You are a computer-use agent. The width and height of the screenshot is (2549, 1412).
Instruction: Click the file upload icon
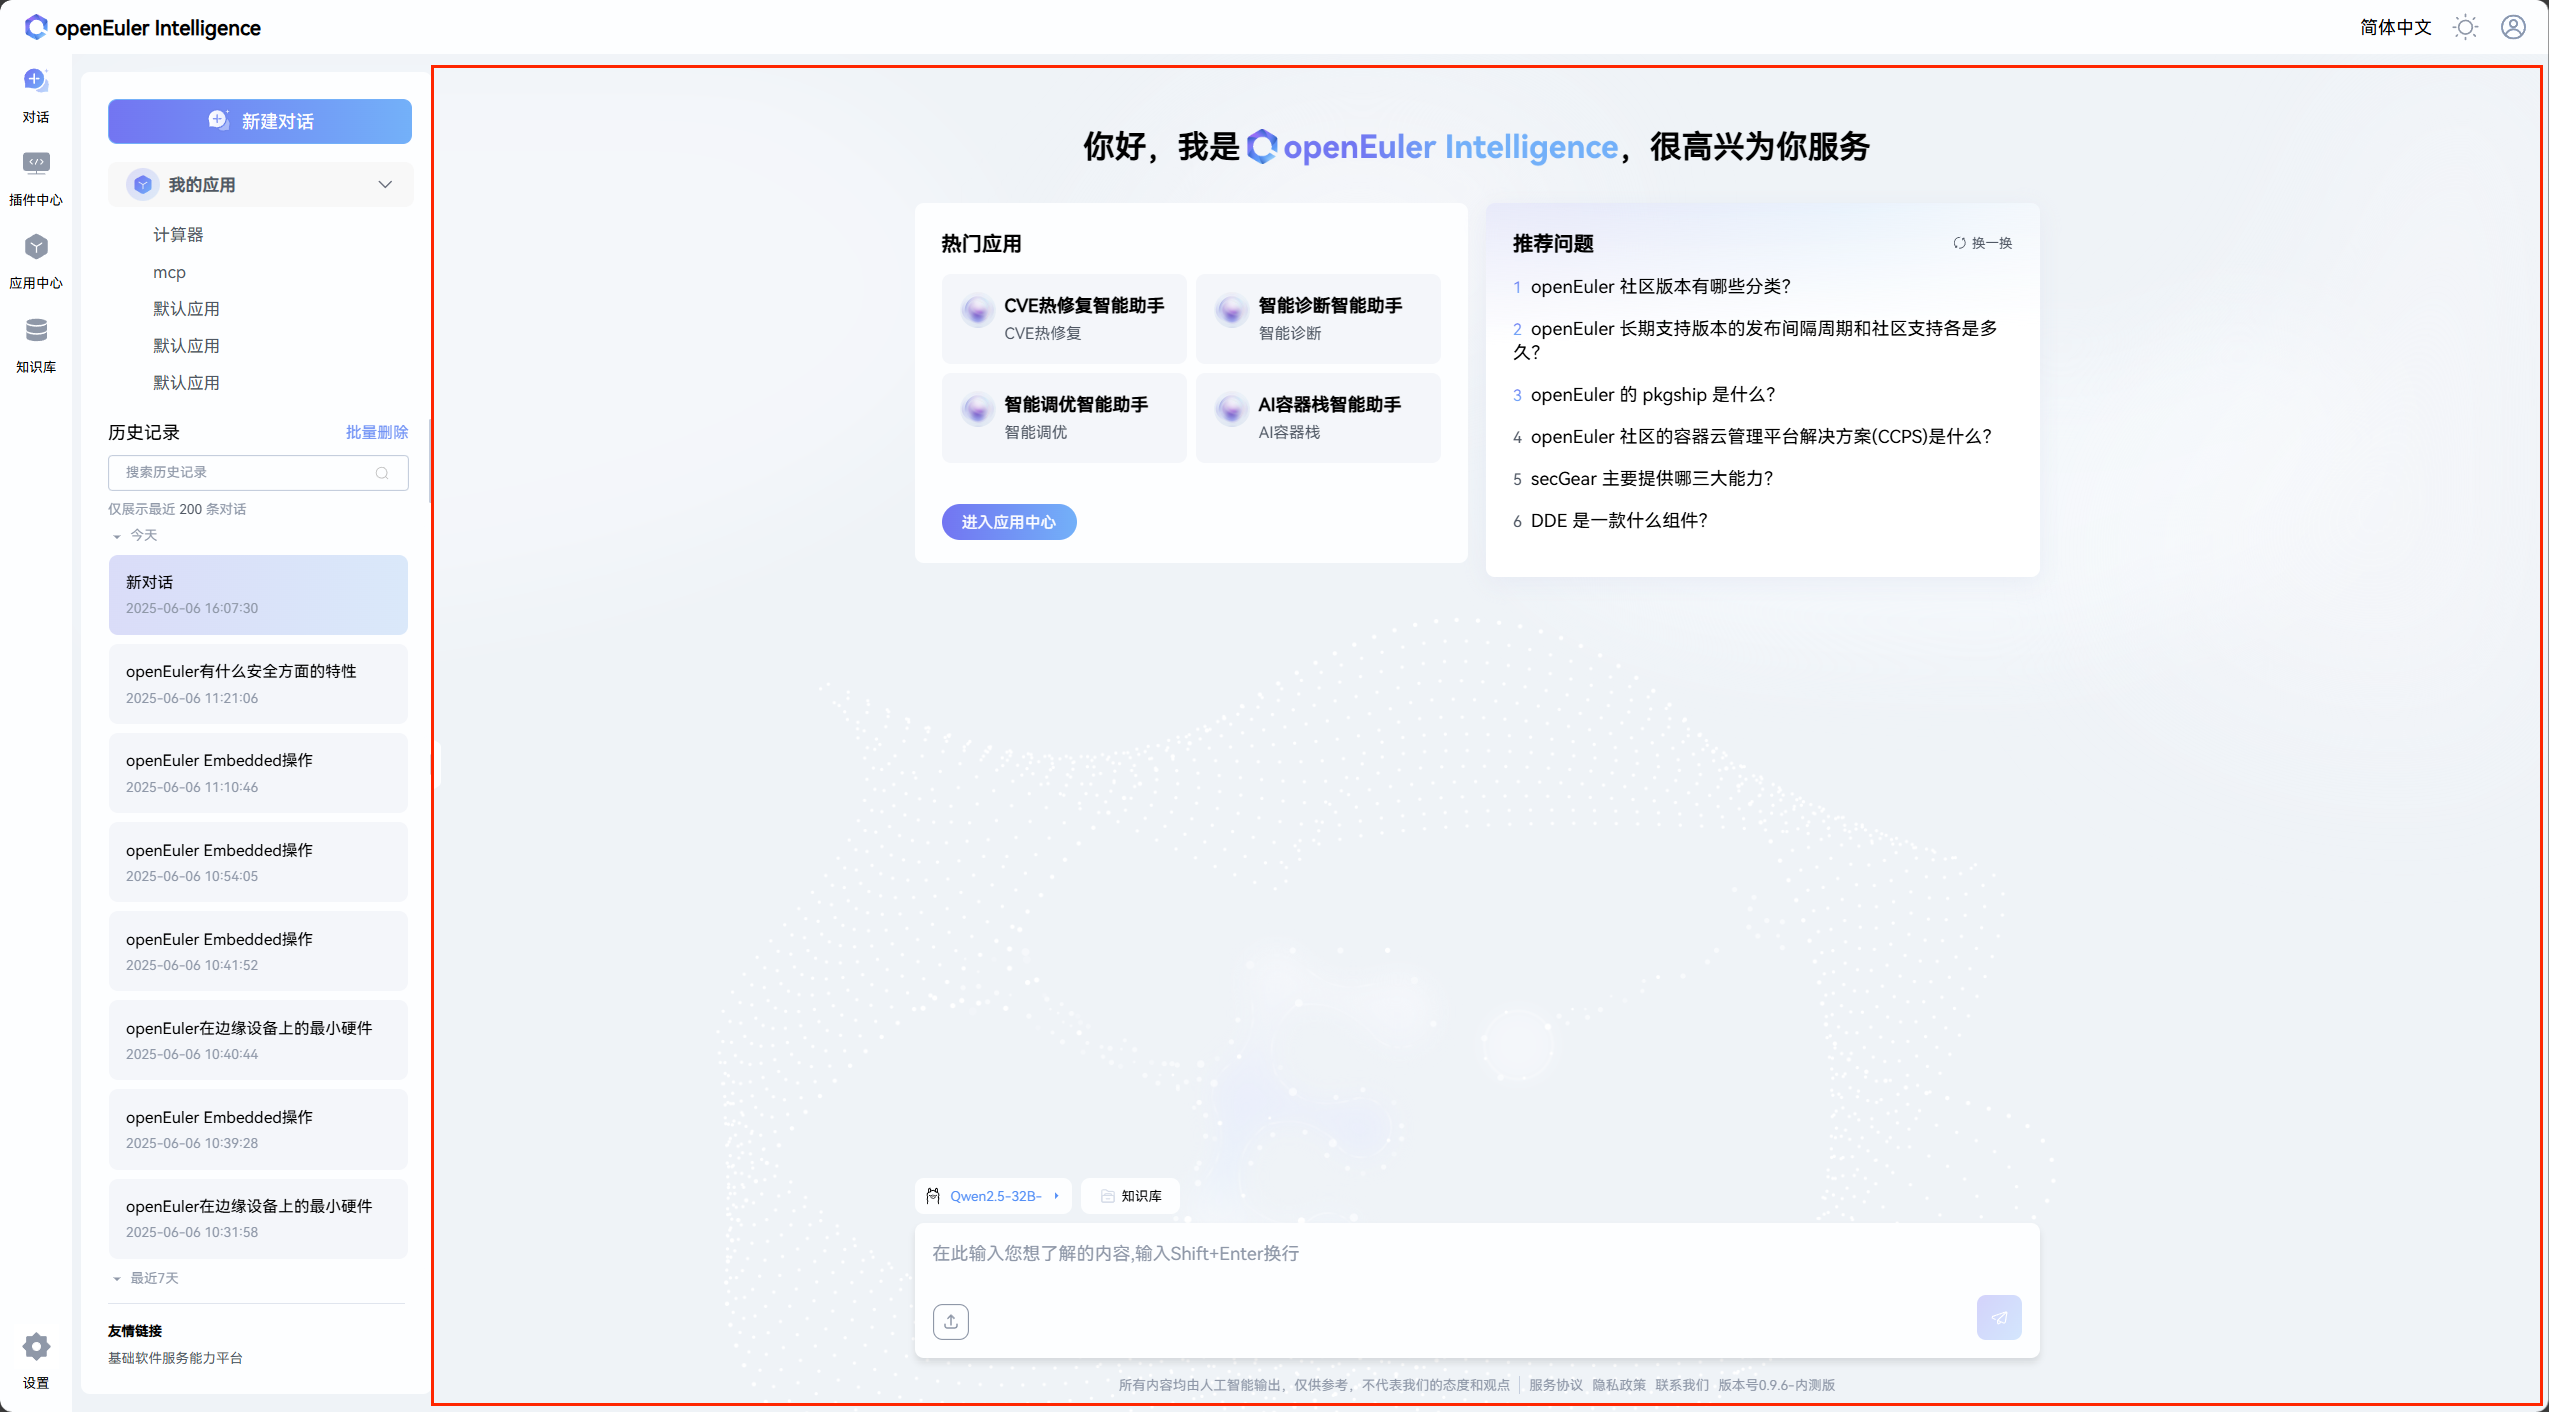tap(951, 1321)
